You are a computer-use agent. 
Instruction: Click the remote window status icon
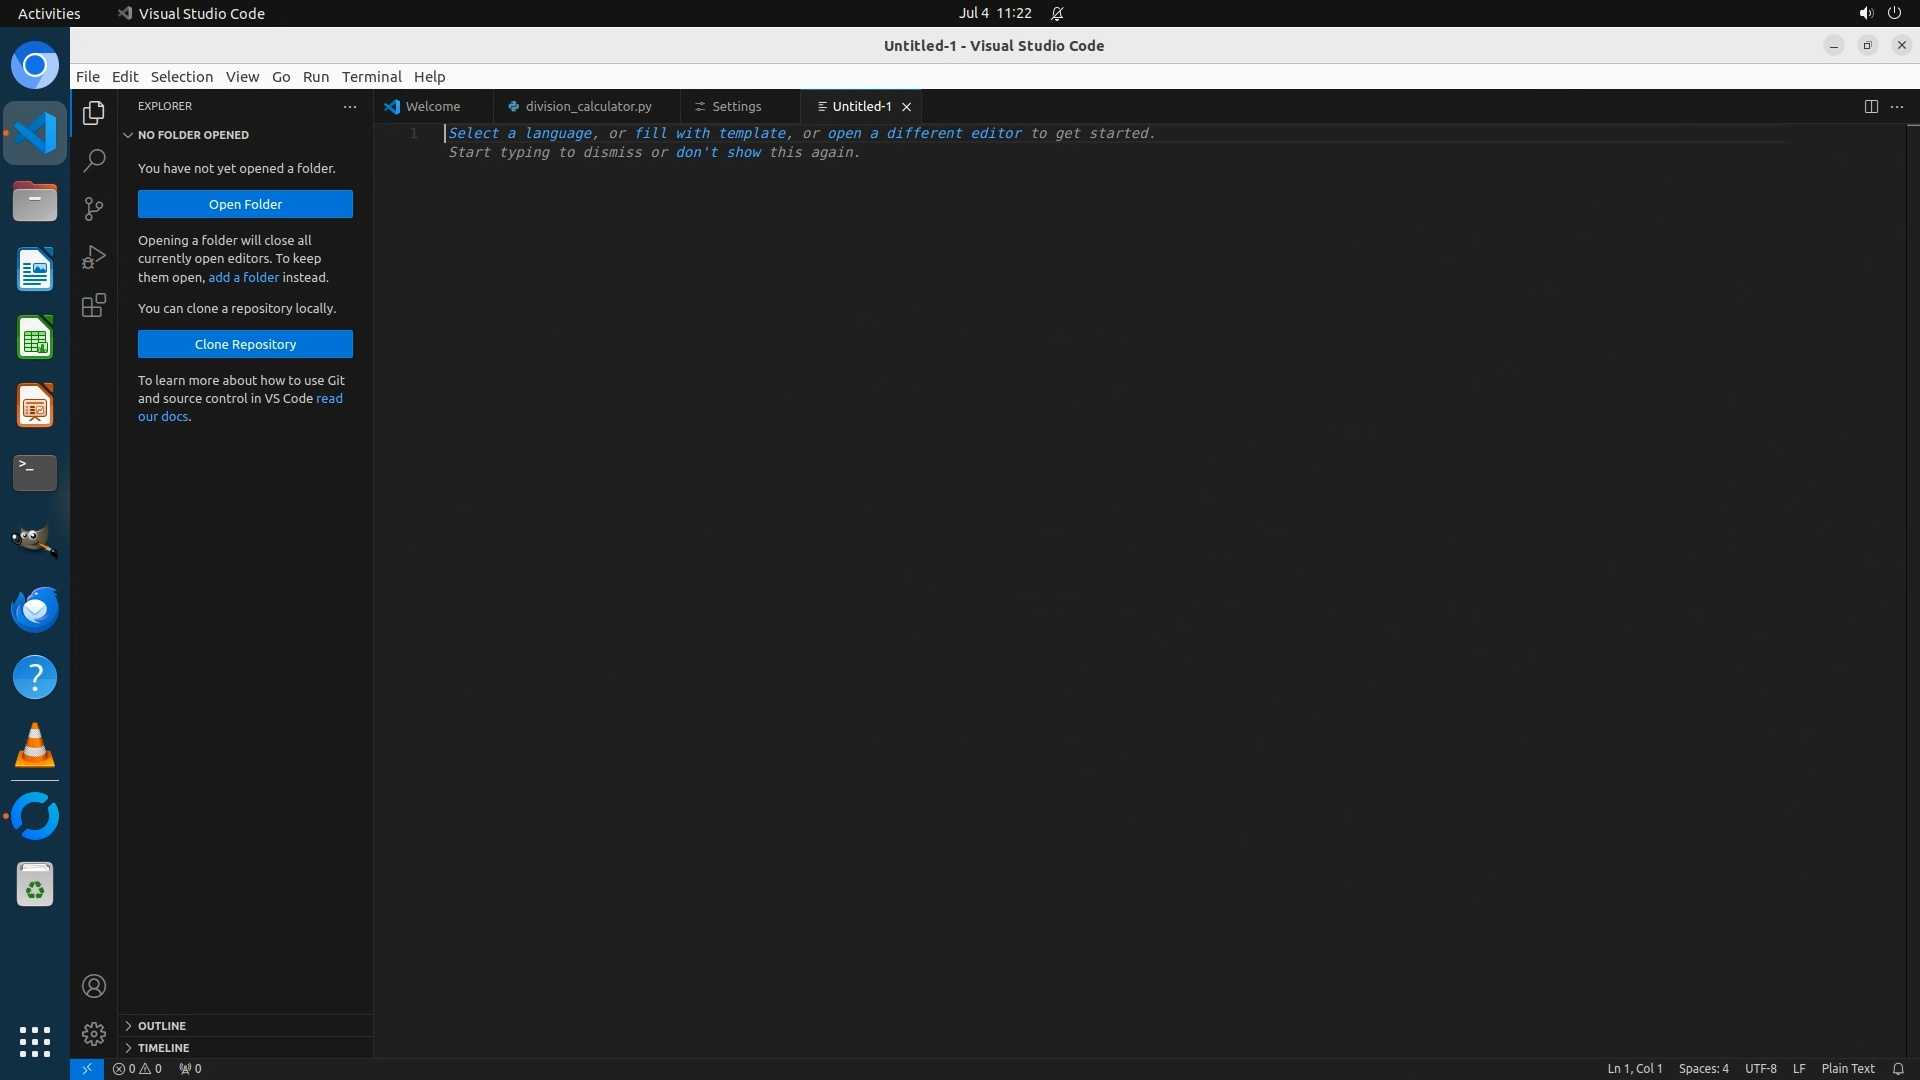coord(87,1068)
